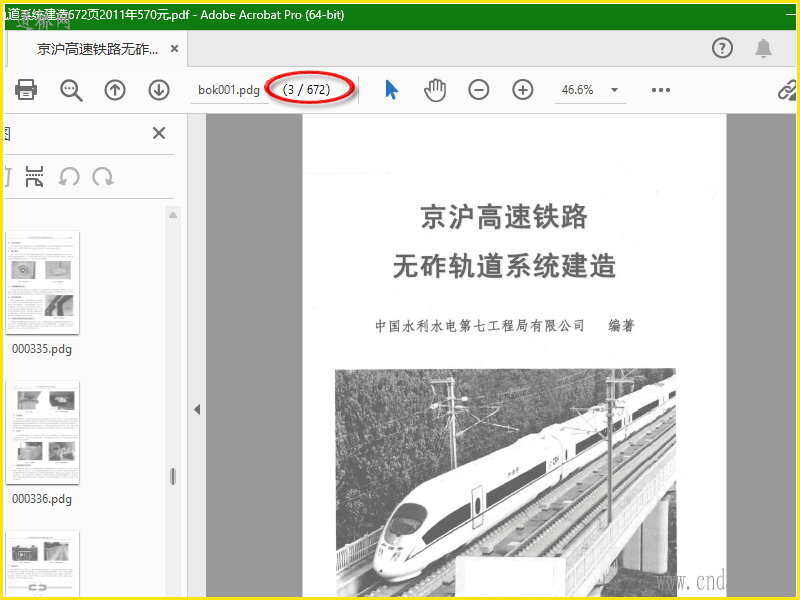Click the thumbnail panel scroll up arrow
The image size is (800, 600).
(173, 215)
